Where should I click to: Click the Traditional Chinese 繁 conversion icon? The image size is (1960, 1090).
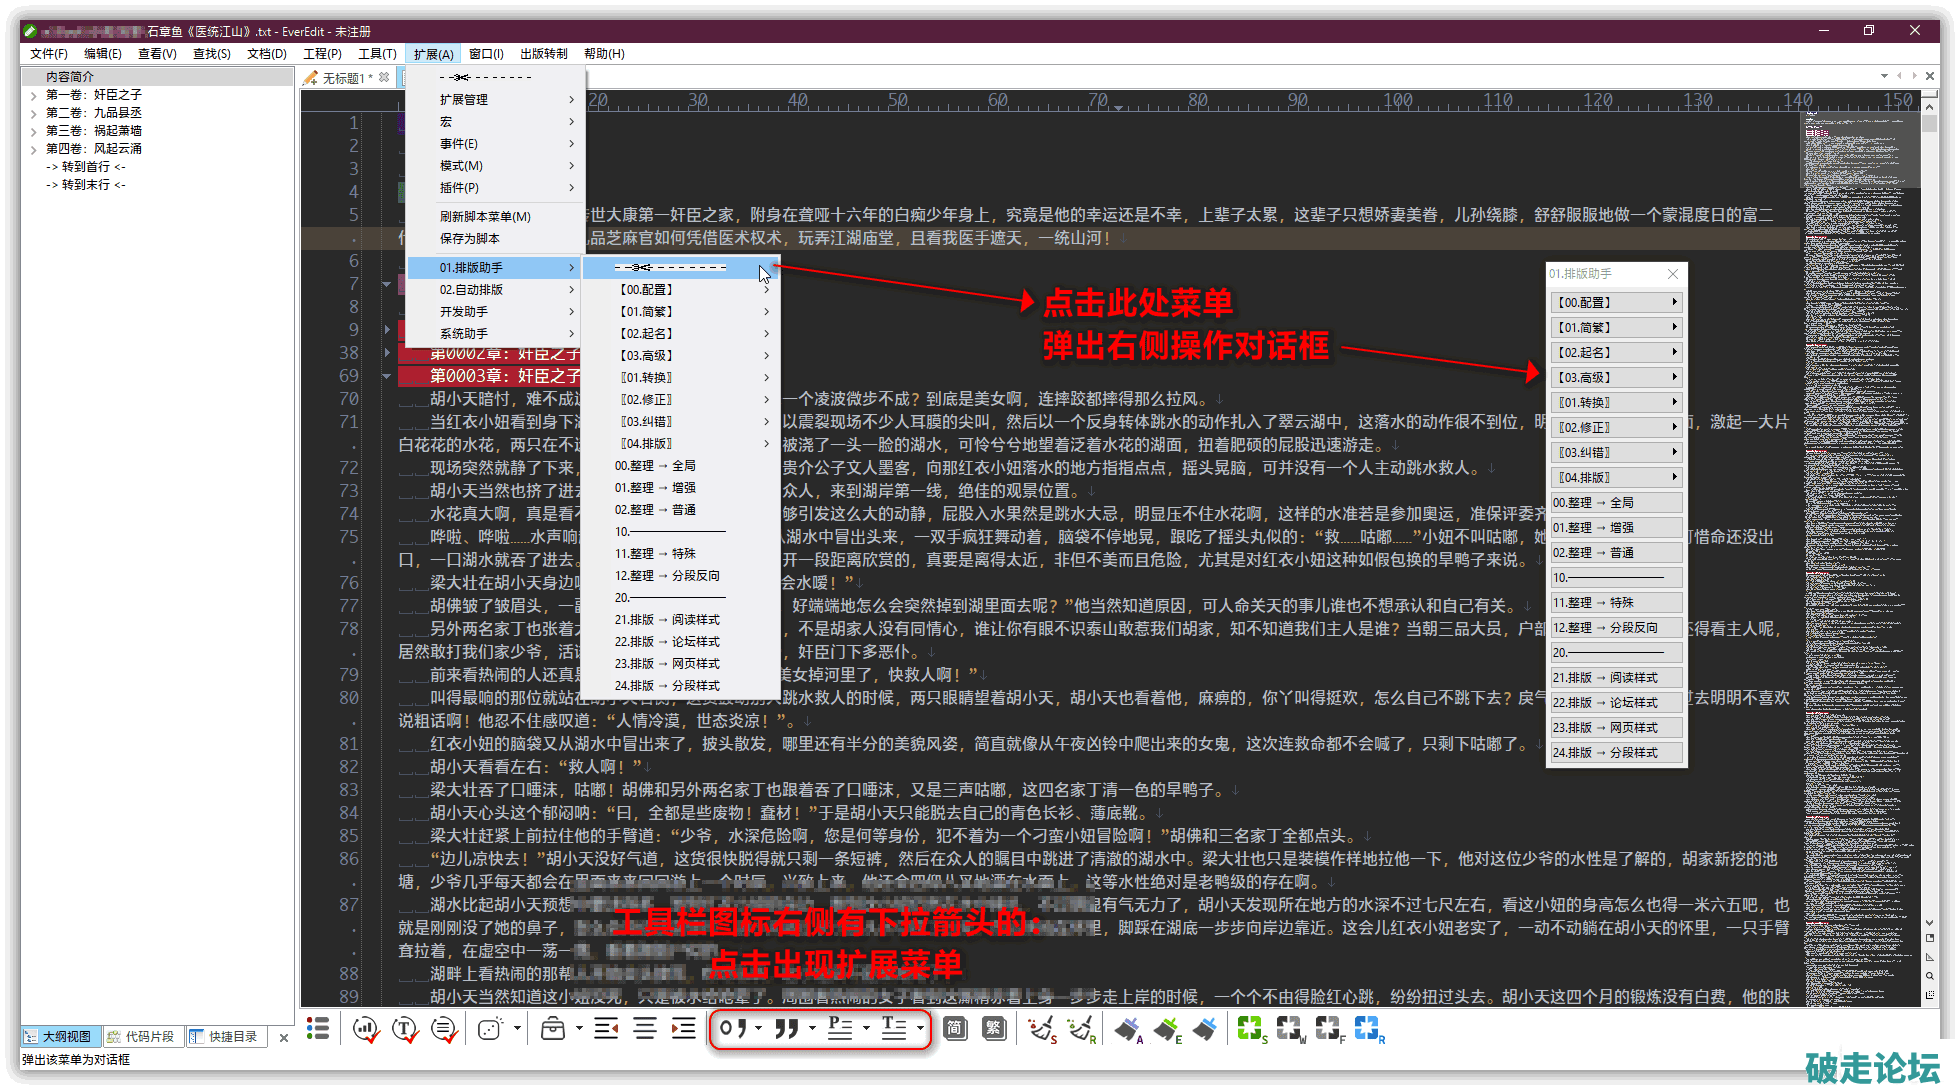994,1028
